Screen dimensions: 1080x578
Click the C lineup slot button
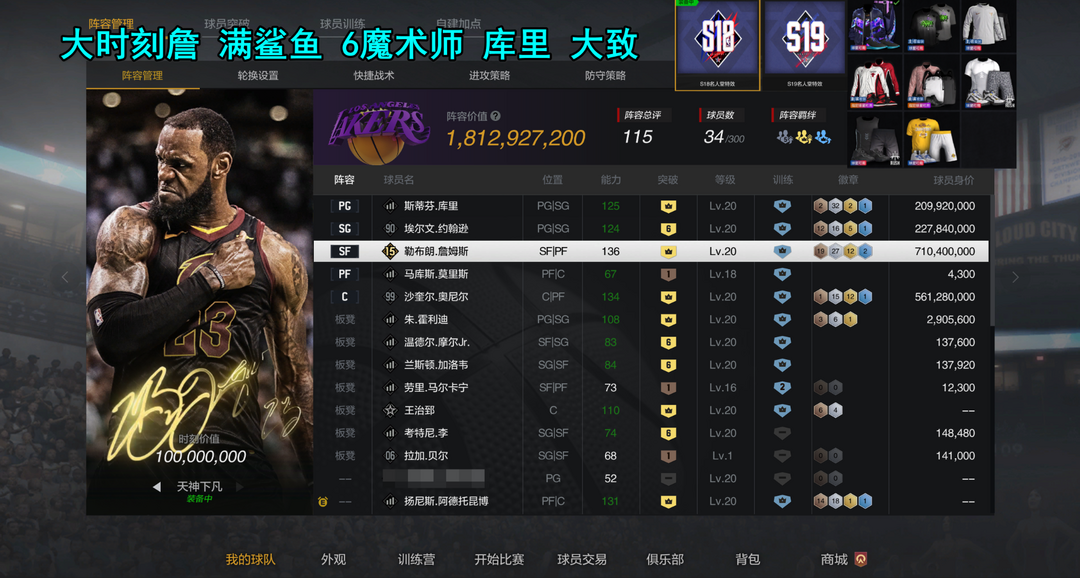[x=344, y=297]
